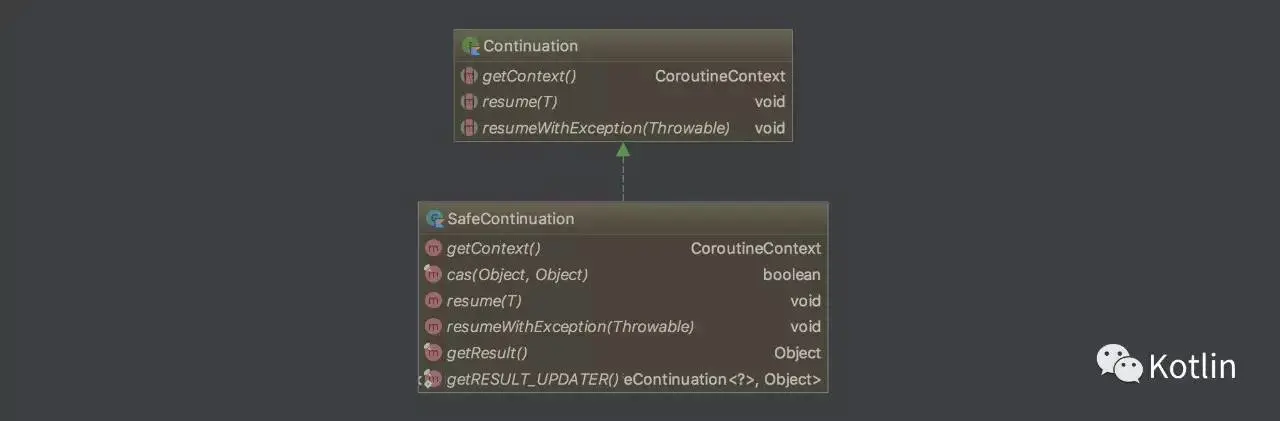Click the icon beside SafeContinuation resumeWithException

coord(433,326)
